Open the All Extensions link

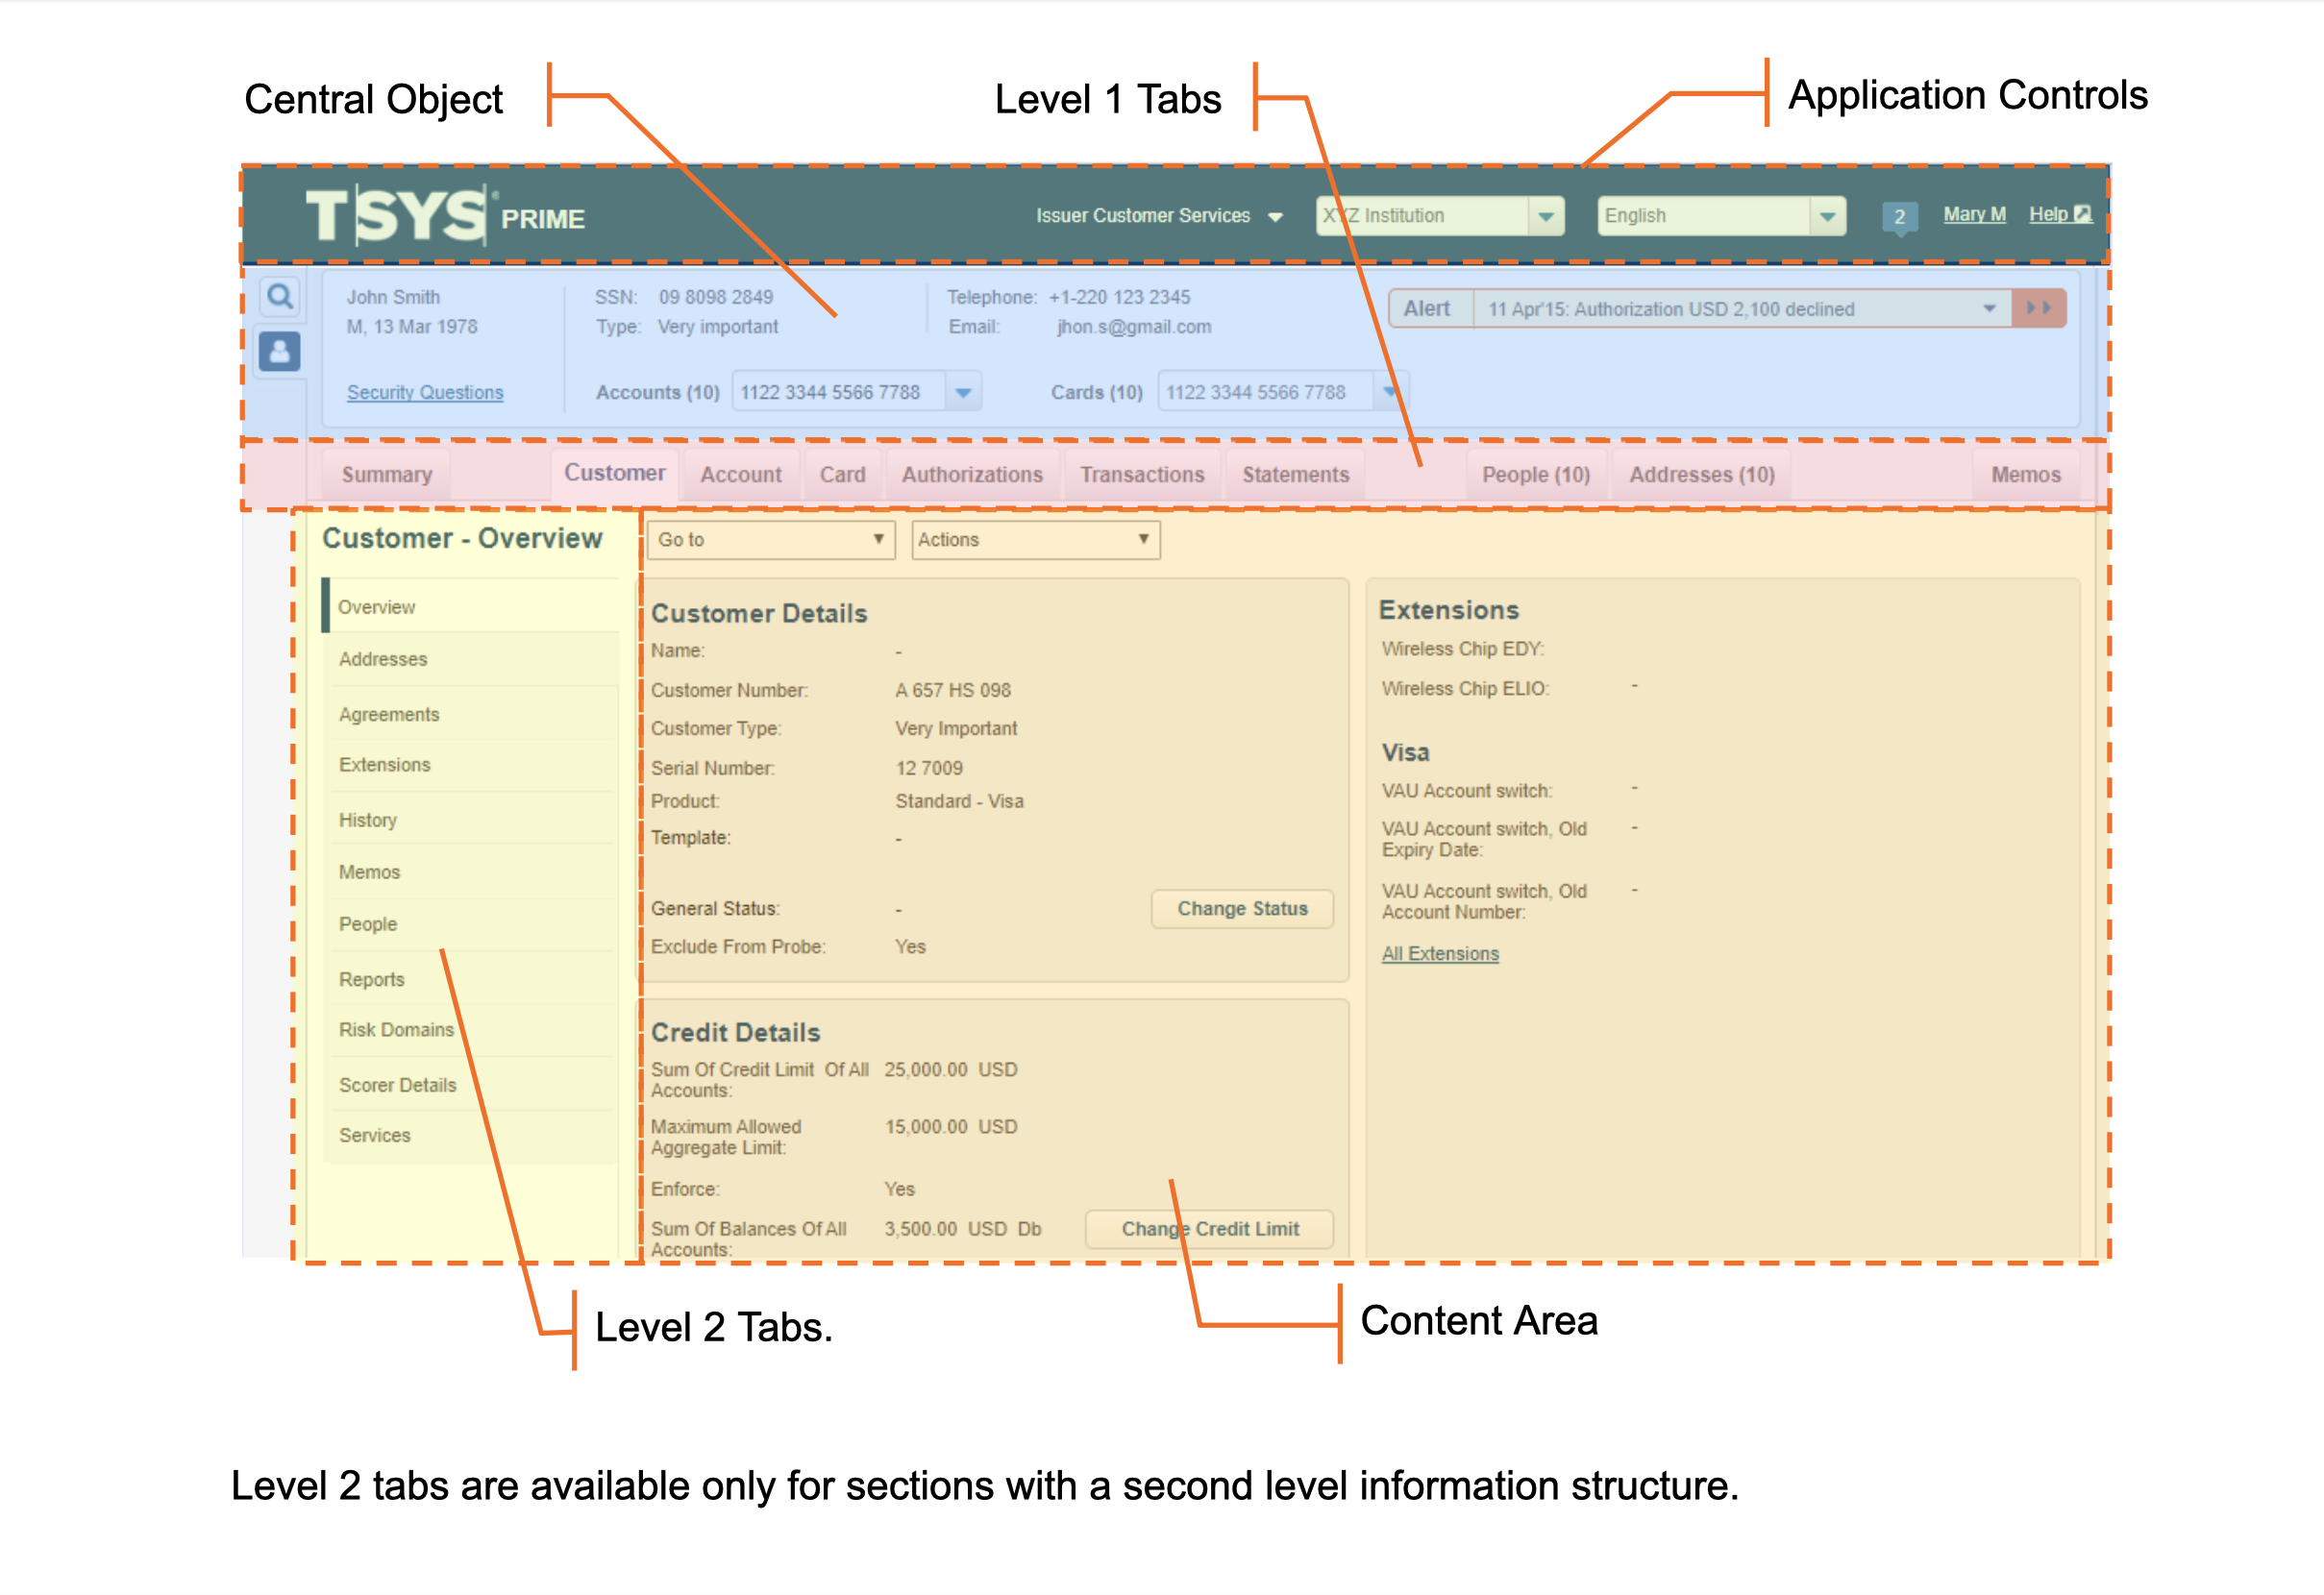coord(1440,953)
